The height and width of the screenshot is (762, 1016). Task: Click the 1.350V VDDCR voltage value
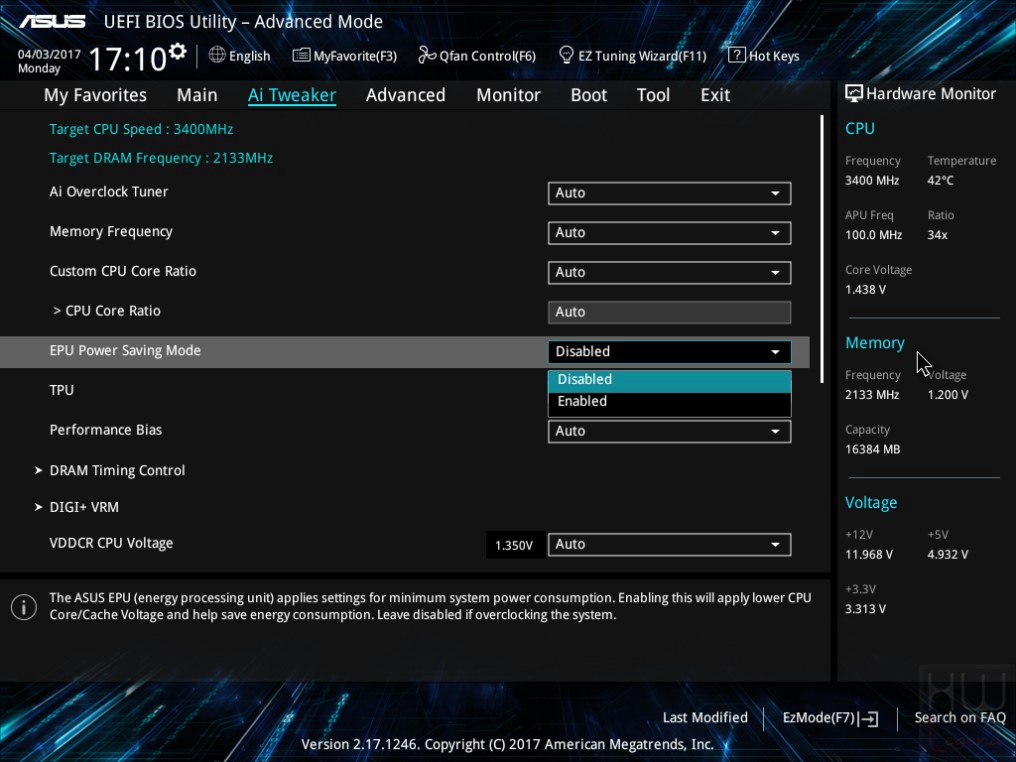[514, 546]
